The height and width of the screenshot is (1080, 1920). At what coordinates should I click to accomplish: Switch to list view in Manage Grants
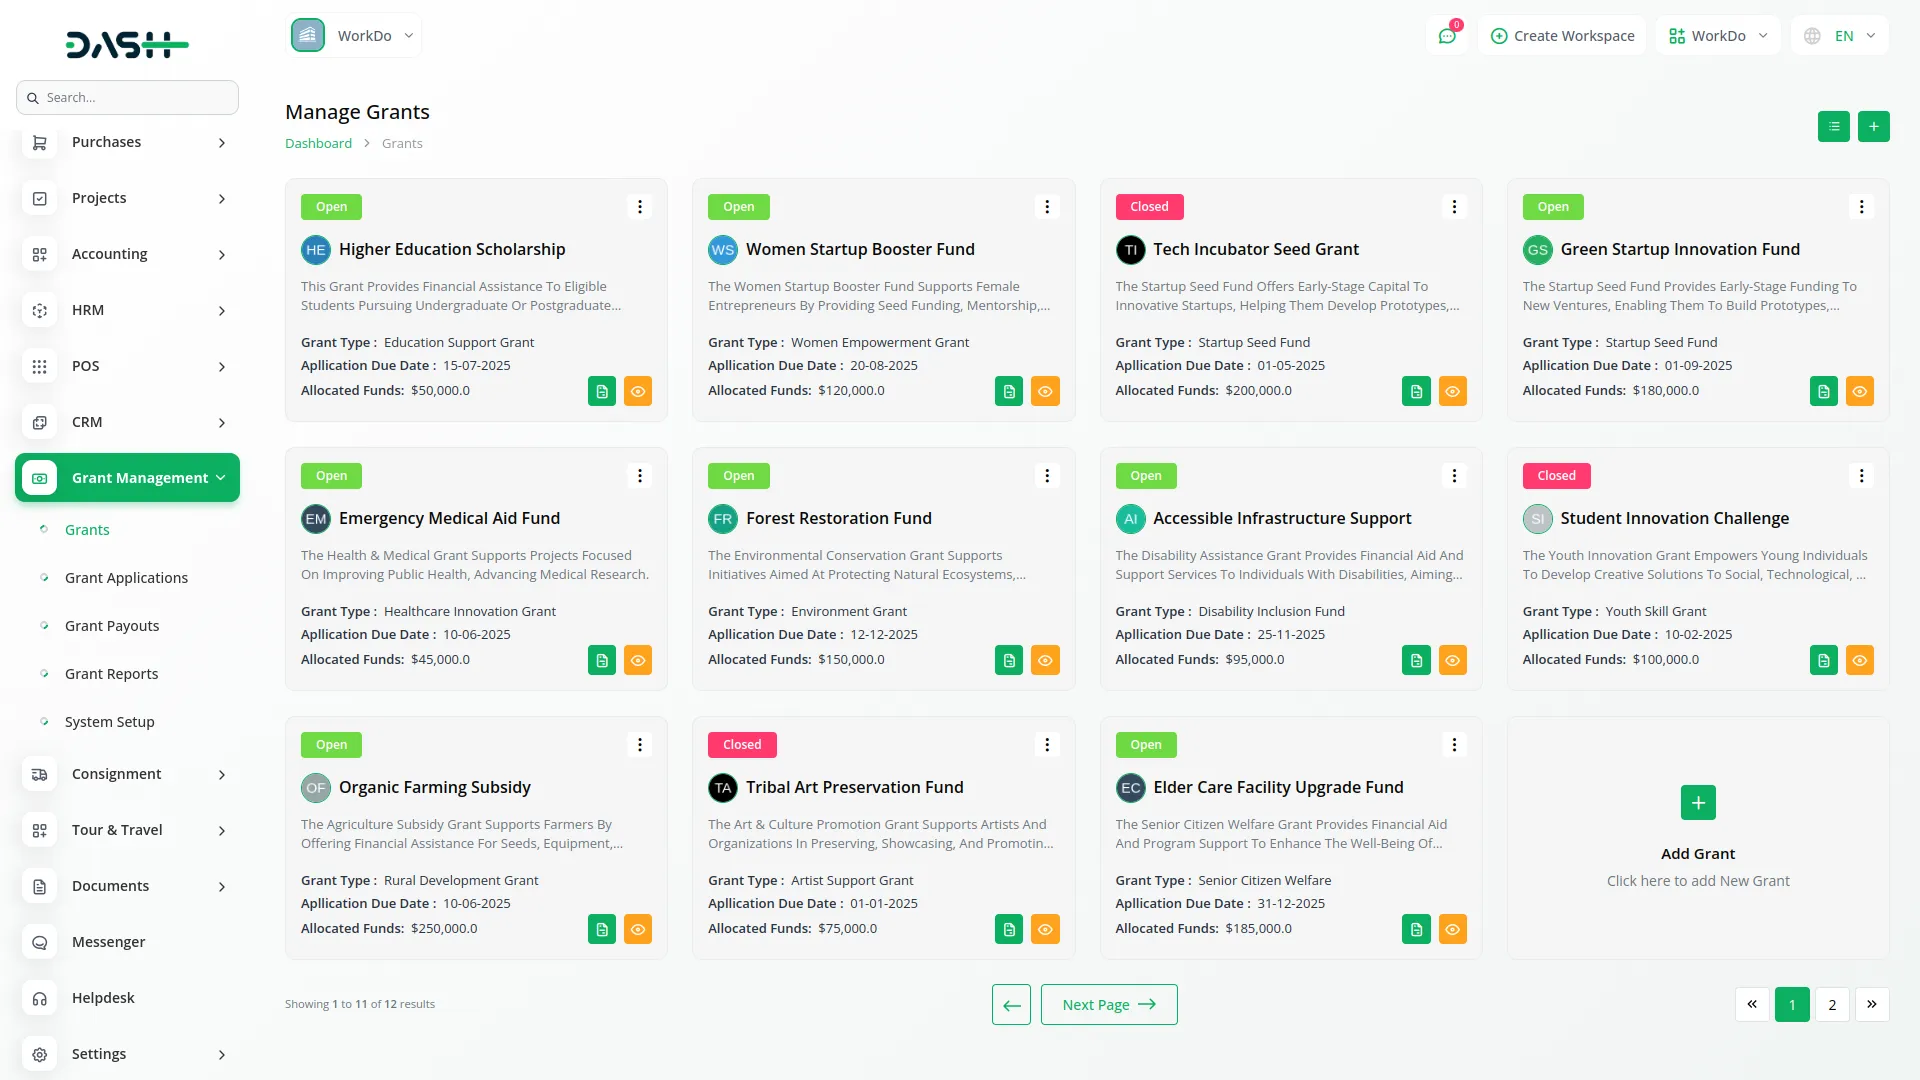pos(1833,126)
